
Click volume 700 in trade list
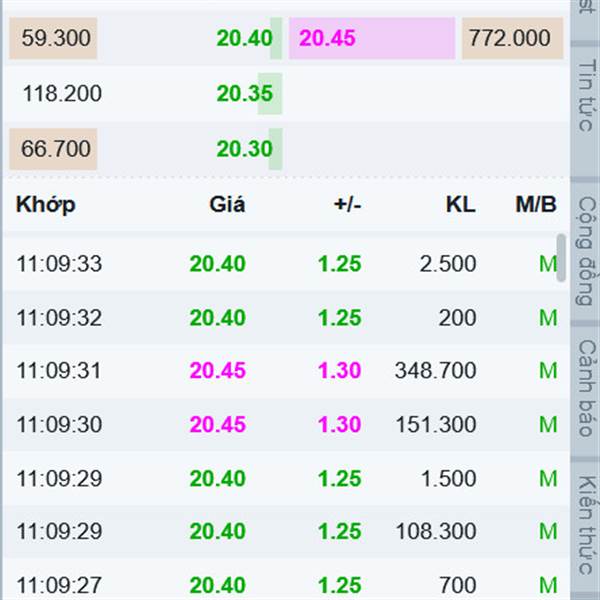[x=458, y=585]
